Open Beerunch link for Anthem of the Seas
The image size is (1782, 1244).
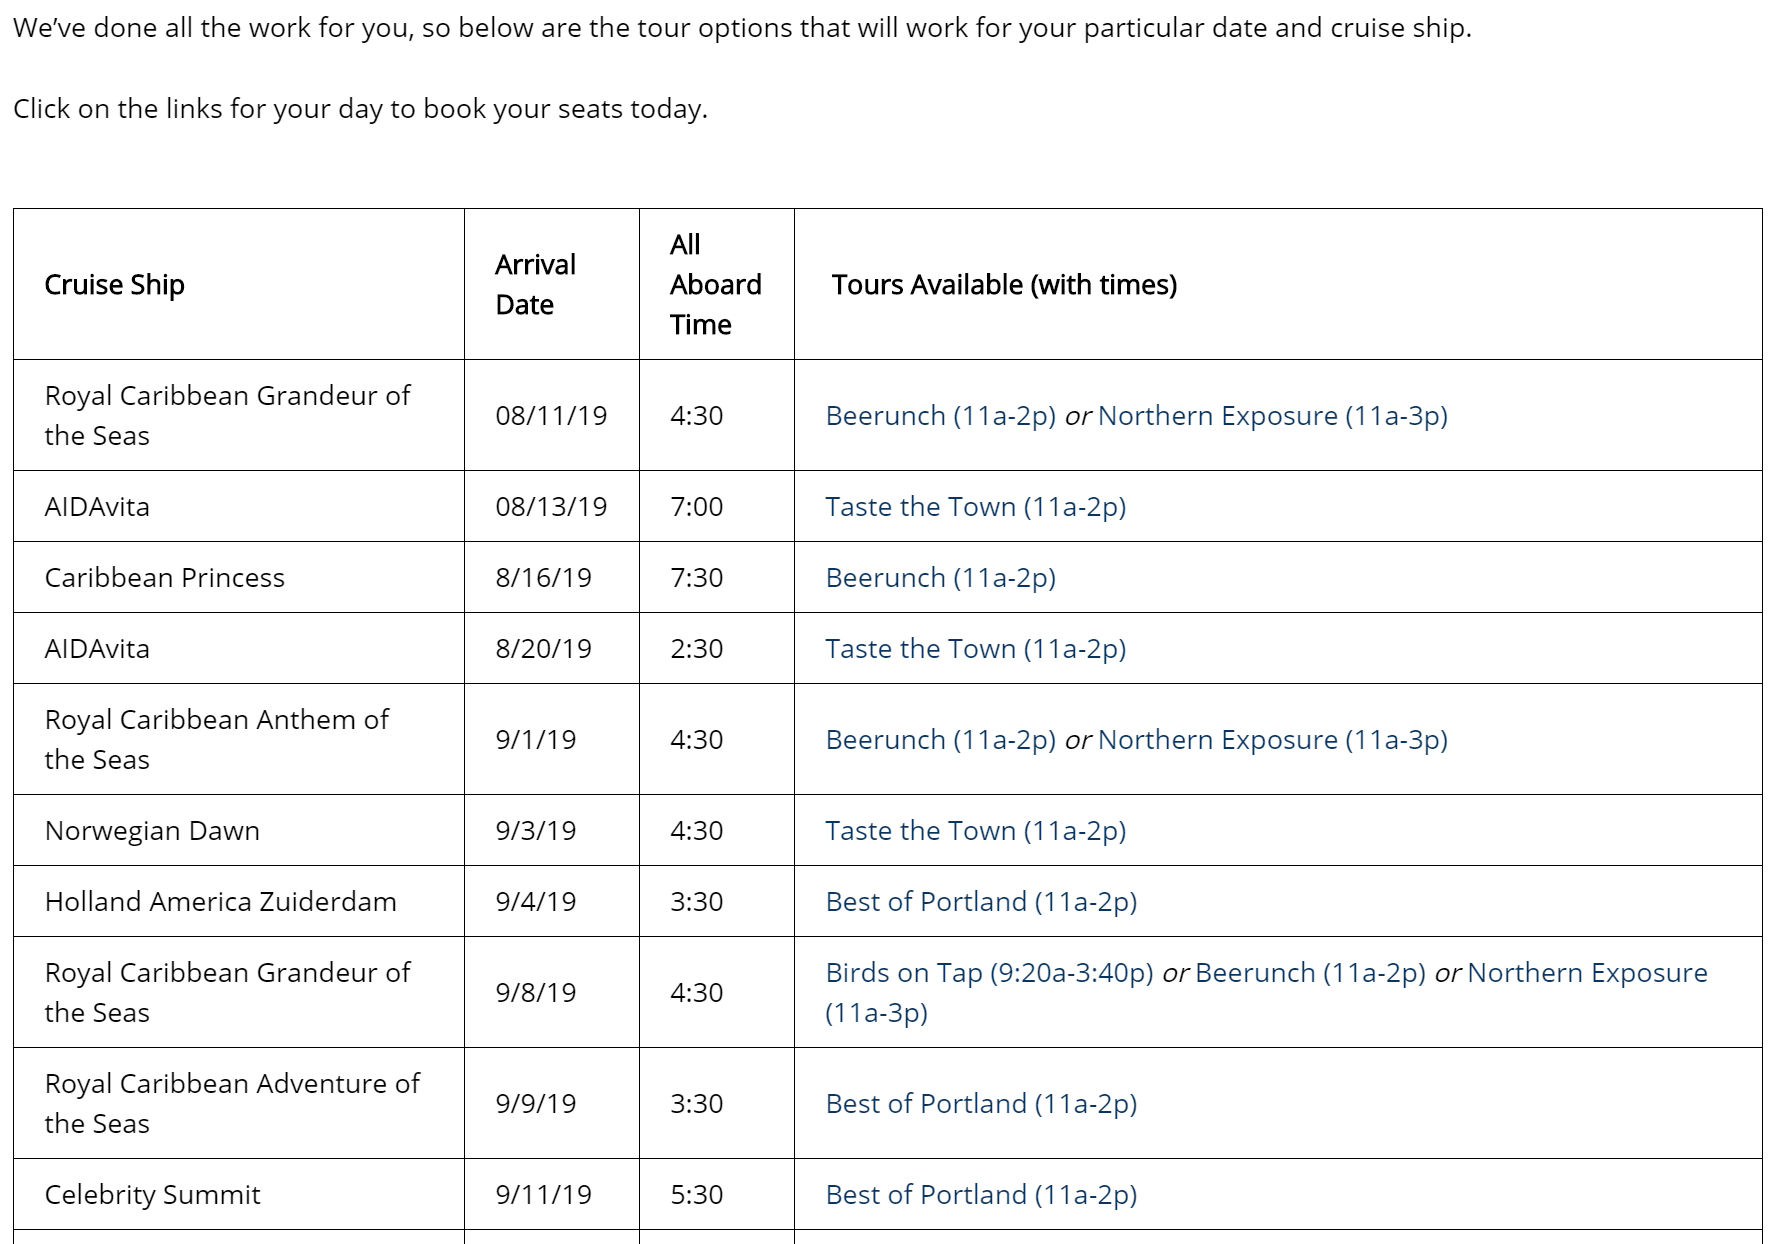(x=940, y=739)
